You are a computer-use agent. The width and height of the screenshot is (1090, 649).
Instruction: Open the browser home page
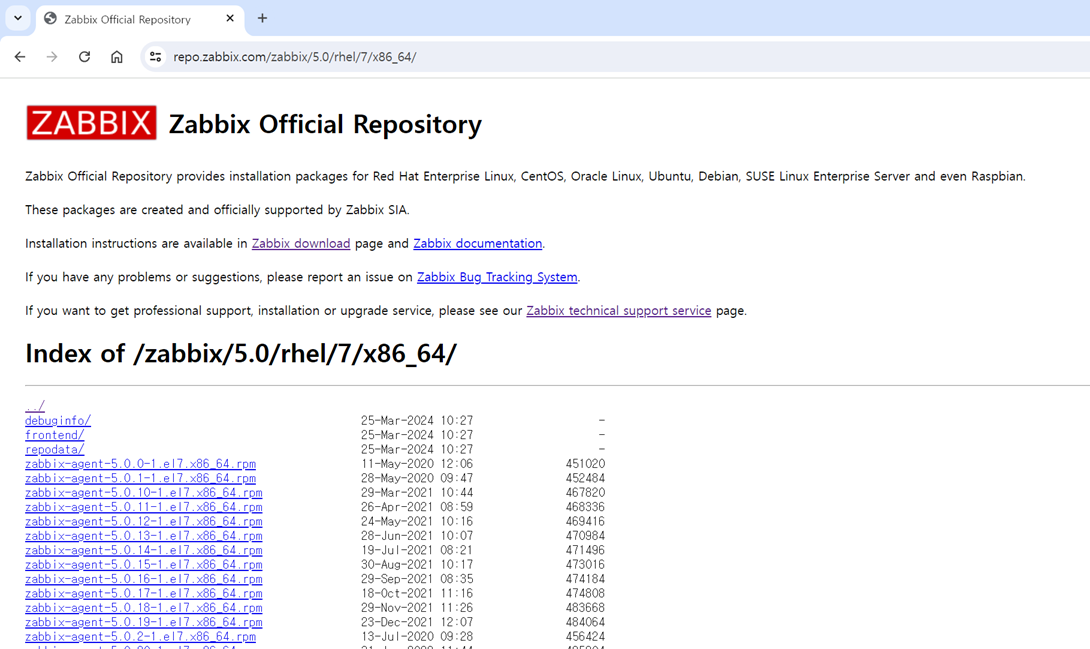[117, 57]
